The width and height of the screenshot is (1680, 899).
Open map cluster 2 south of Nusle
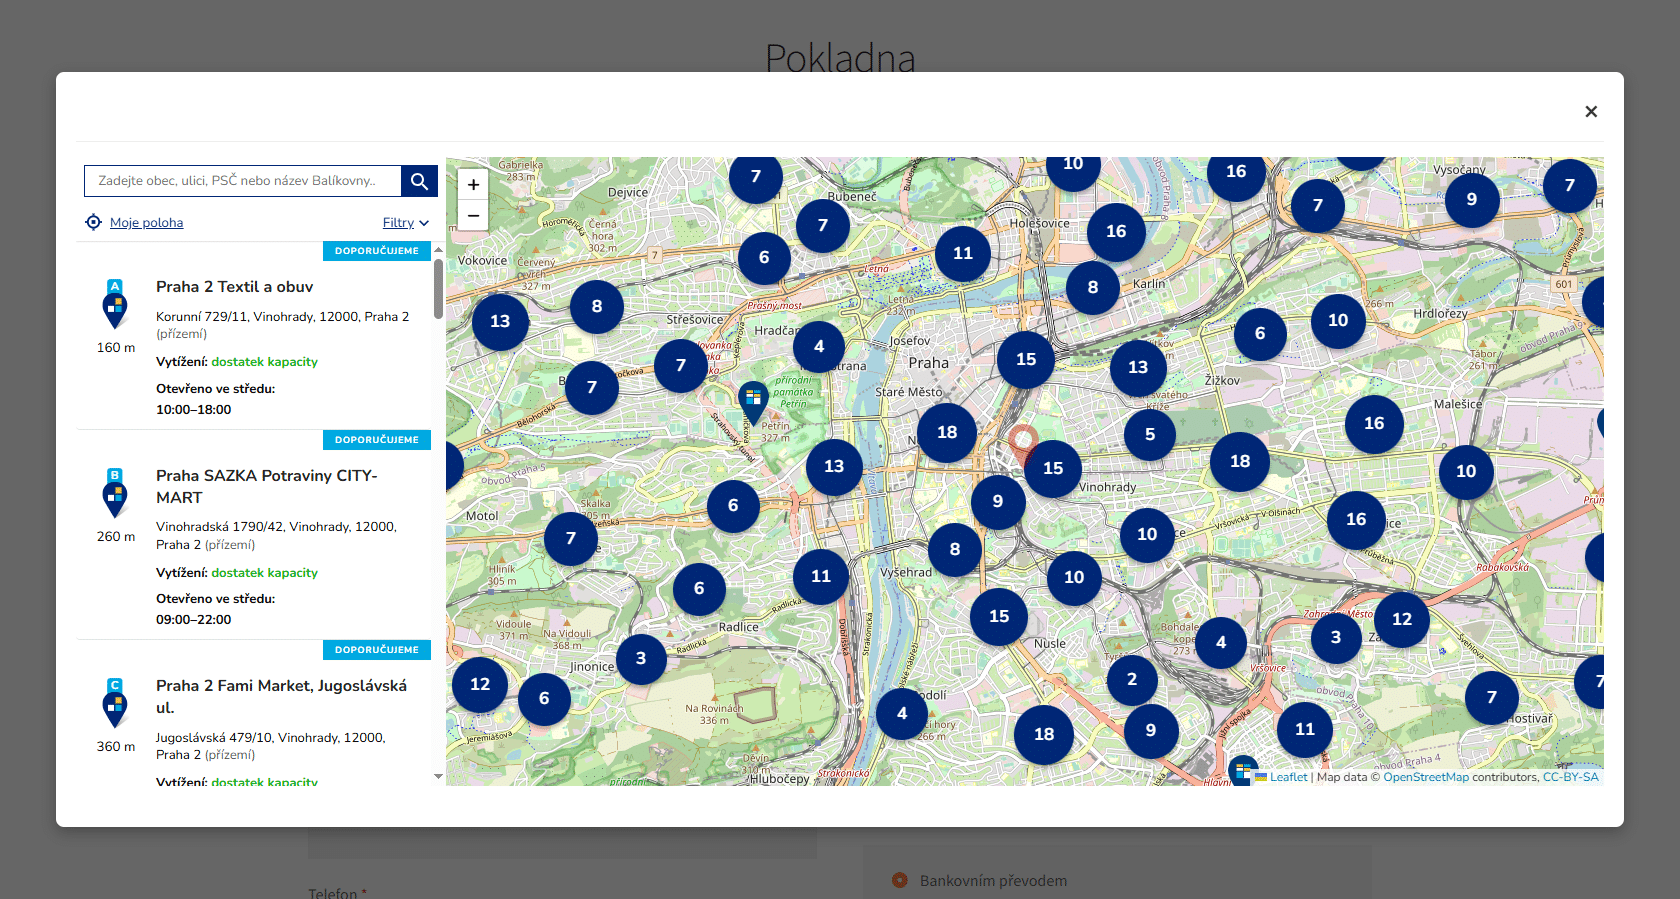1132,679
